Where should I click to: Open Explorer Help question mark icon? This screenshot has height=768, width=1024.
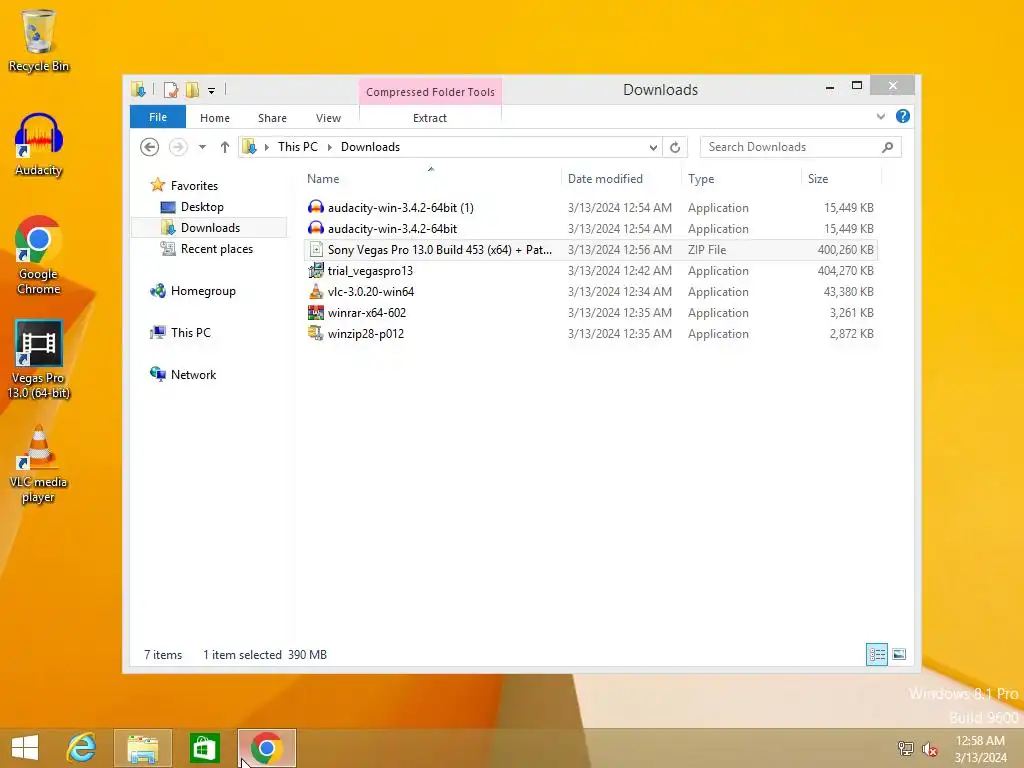point(903,116)
